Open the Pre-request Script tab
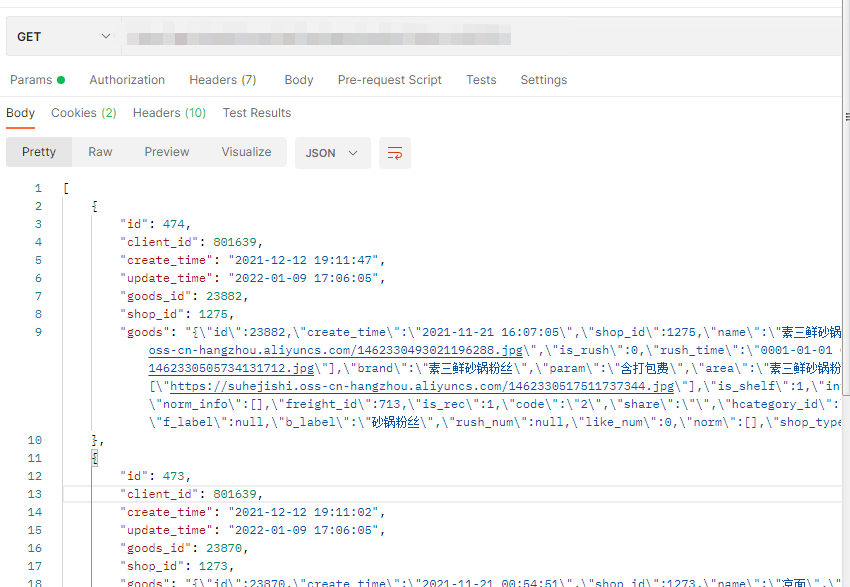The height and width of the screenshot is (587, 850). (x=389, y=79)
